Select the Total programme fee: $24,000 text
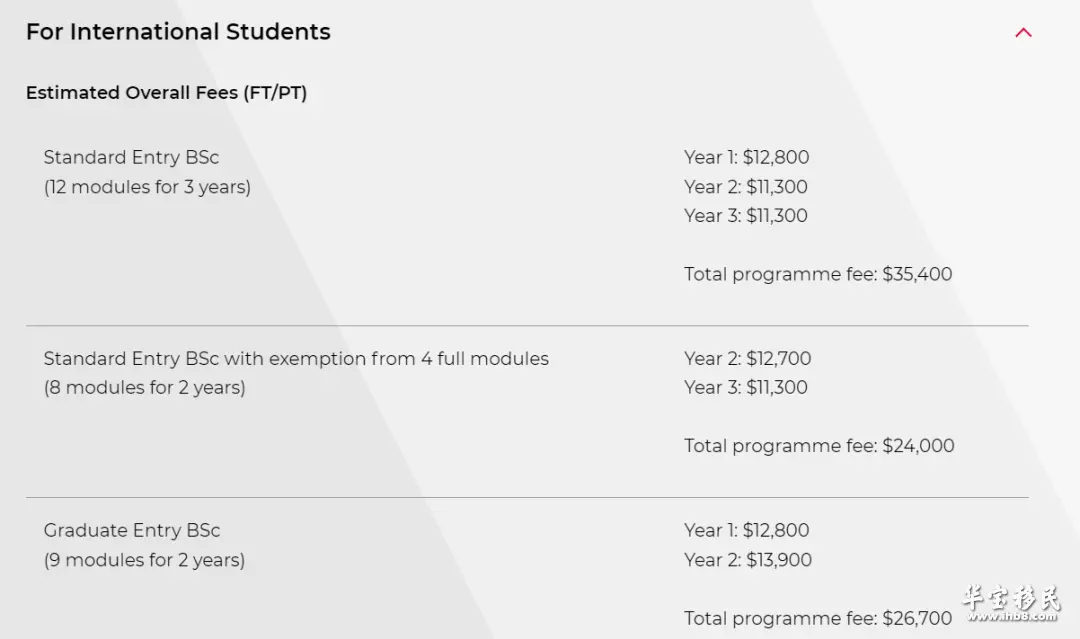This screenshot has height=639, width=1080. 820,446
